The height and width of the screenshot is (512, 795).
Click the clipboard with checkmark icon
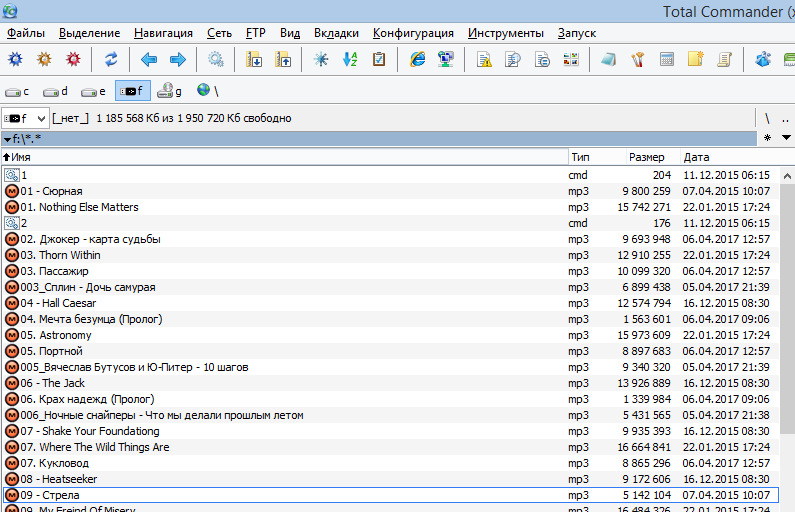tap(379, 59)
